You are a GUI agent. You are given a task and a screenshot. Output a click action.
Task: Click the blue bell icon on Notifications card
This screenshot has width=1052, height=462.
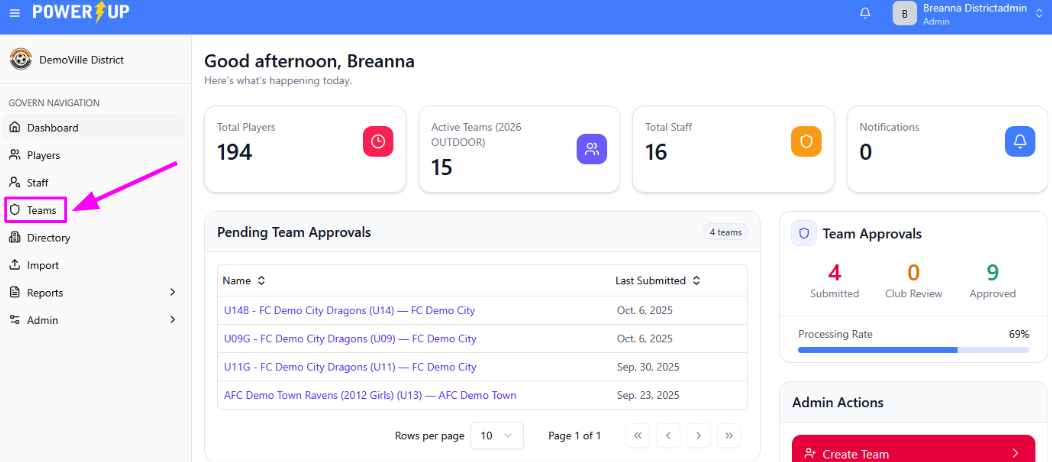pyautogui.click(x=1020, y=141)
